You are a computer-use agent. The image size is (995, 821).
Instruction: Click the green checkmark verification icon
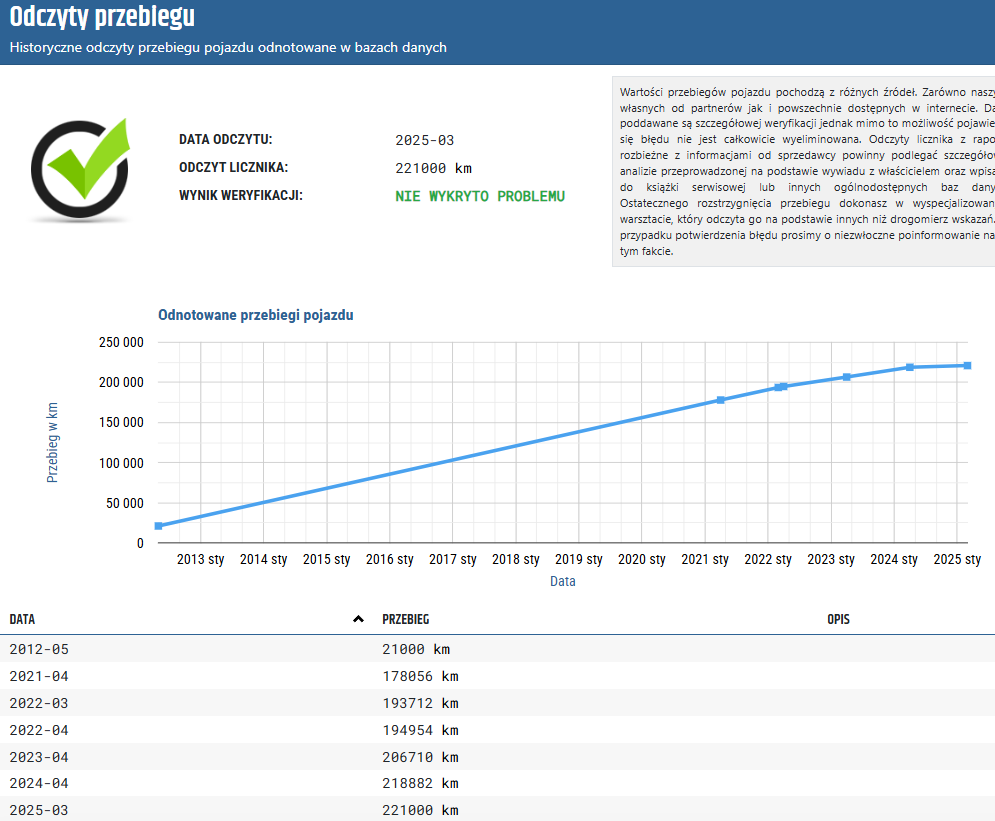(x=82, y=168)
